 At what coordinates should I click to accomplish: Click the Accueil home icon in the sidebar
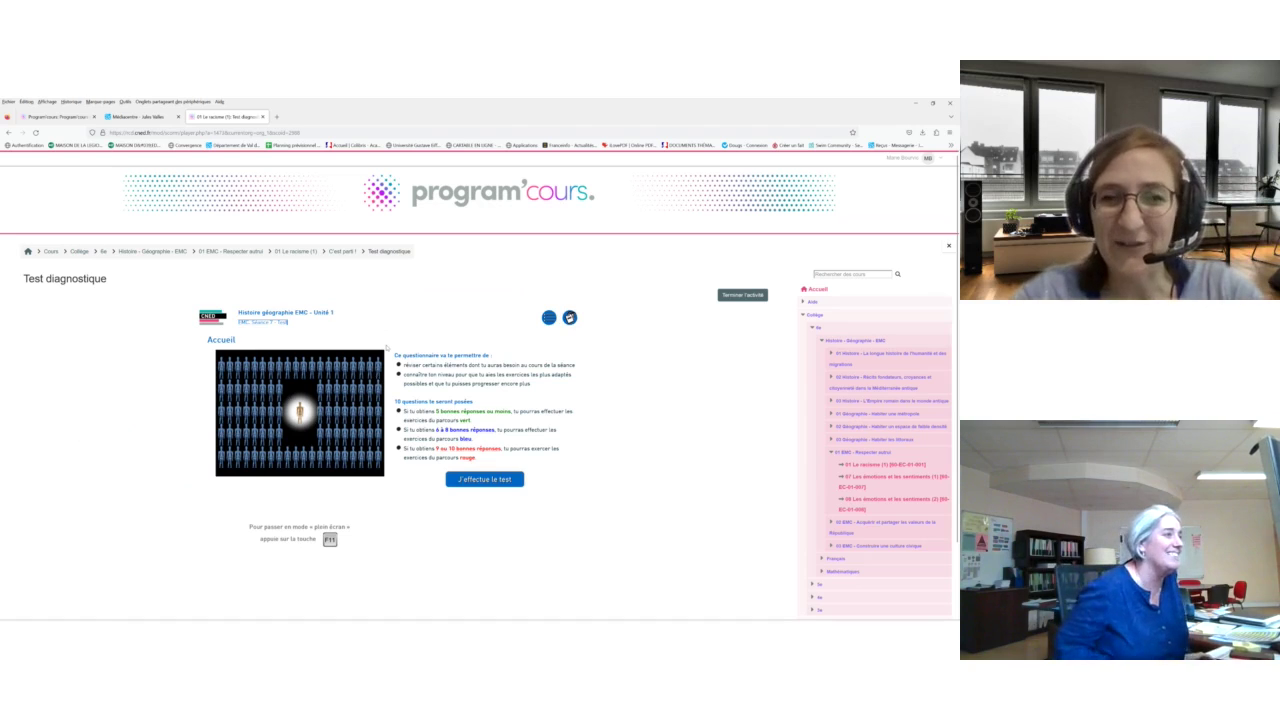pyautogui.click(x=804, y=289)
